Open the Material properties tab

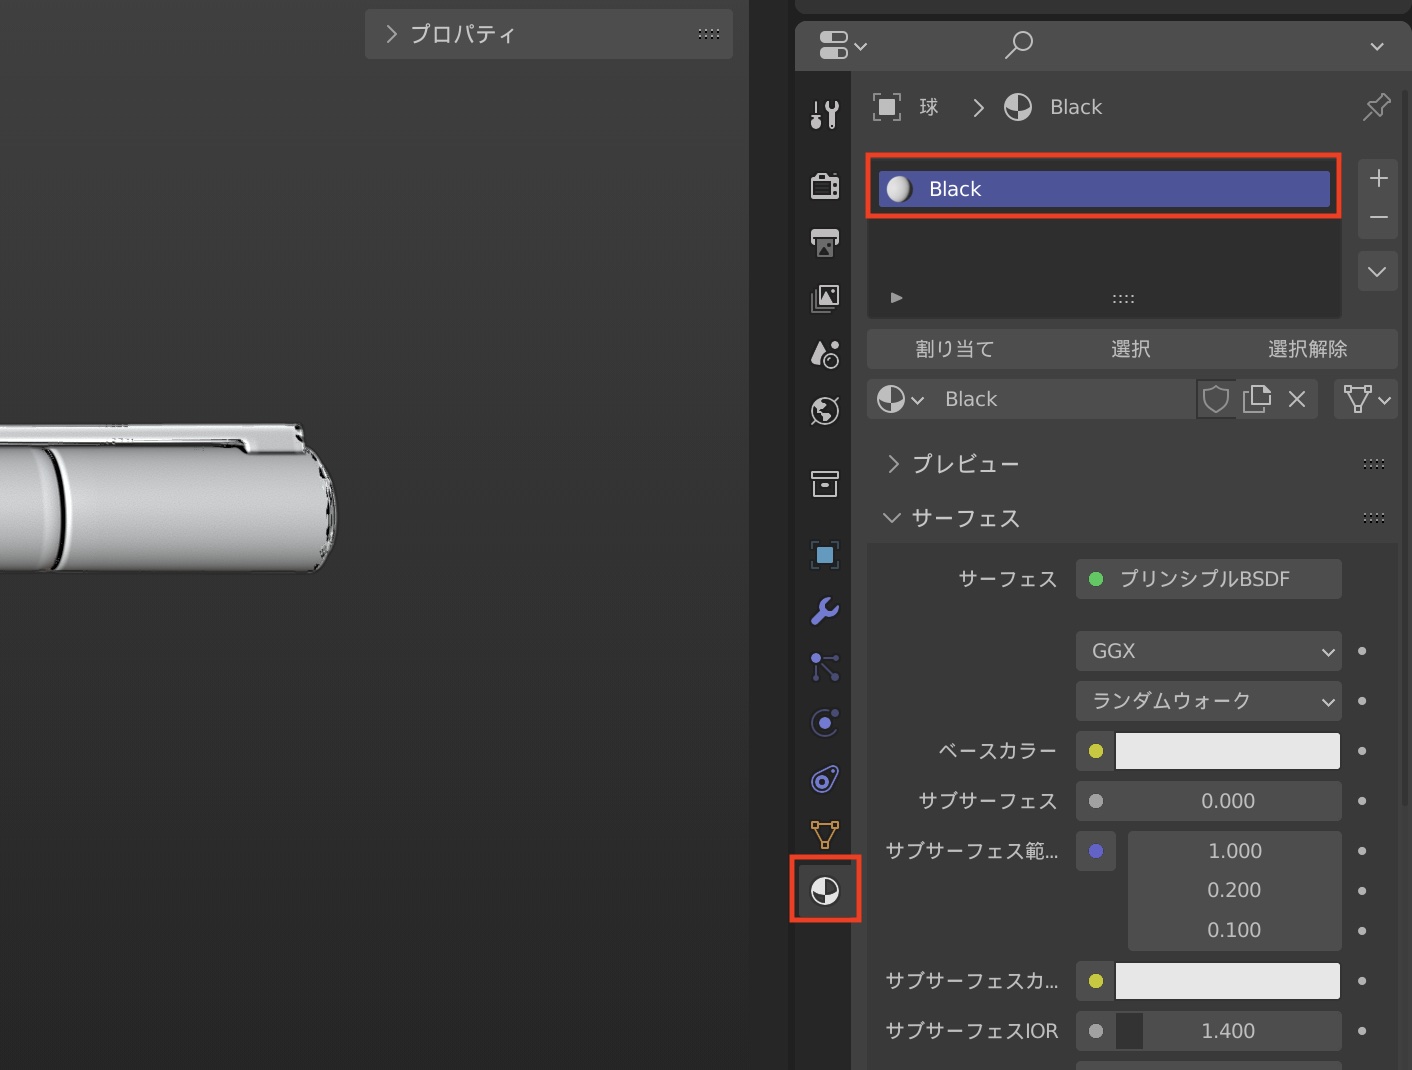point(824,890)
